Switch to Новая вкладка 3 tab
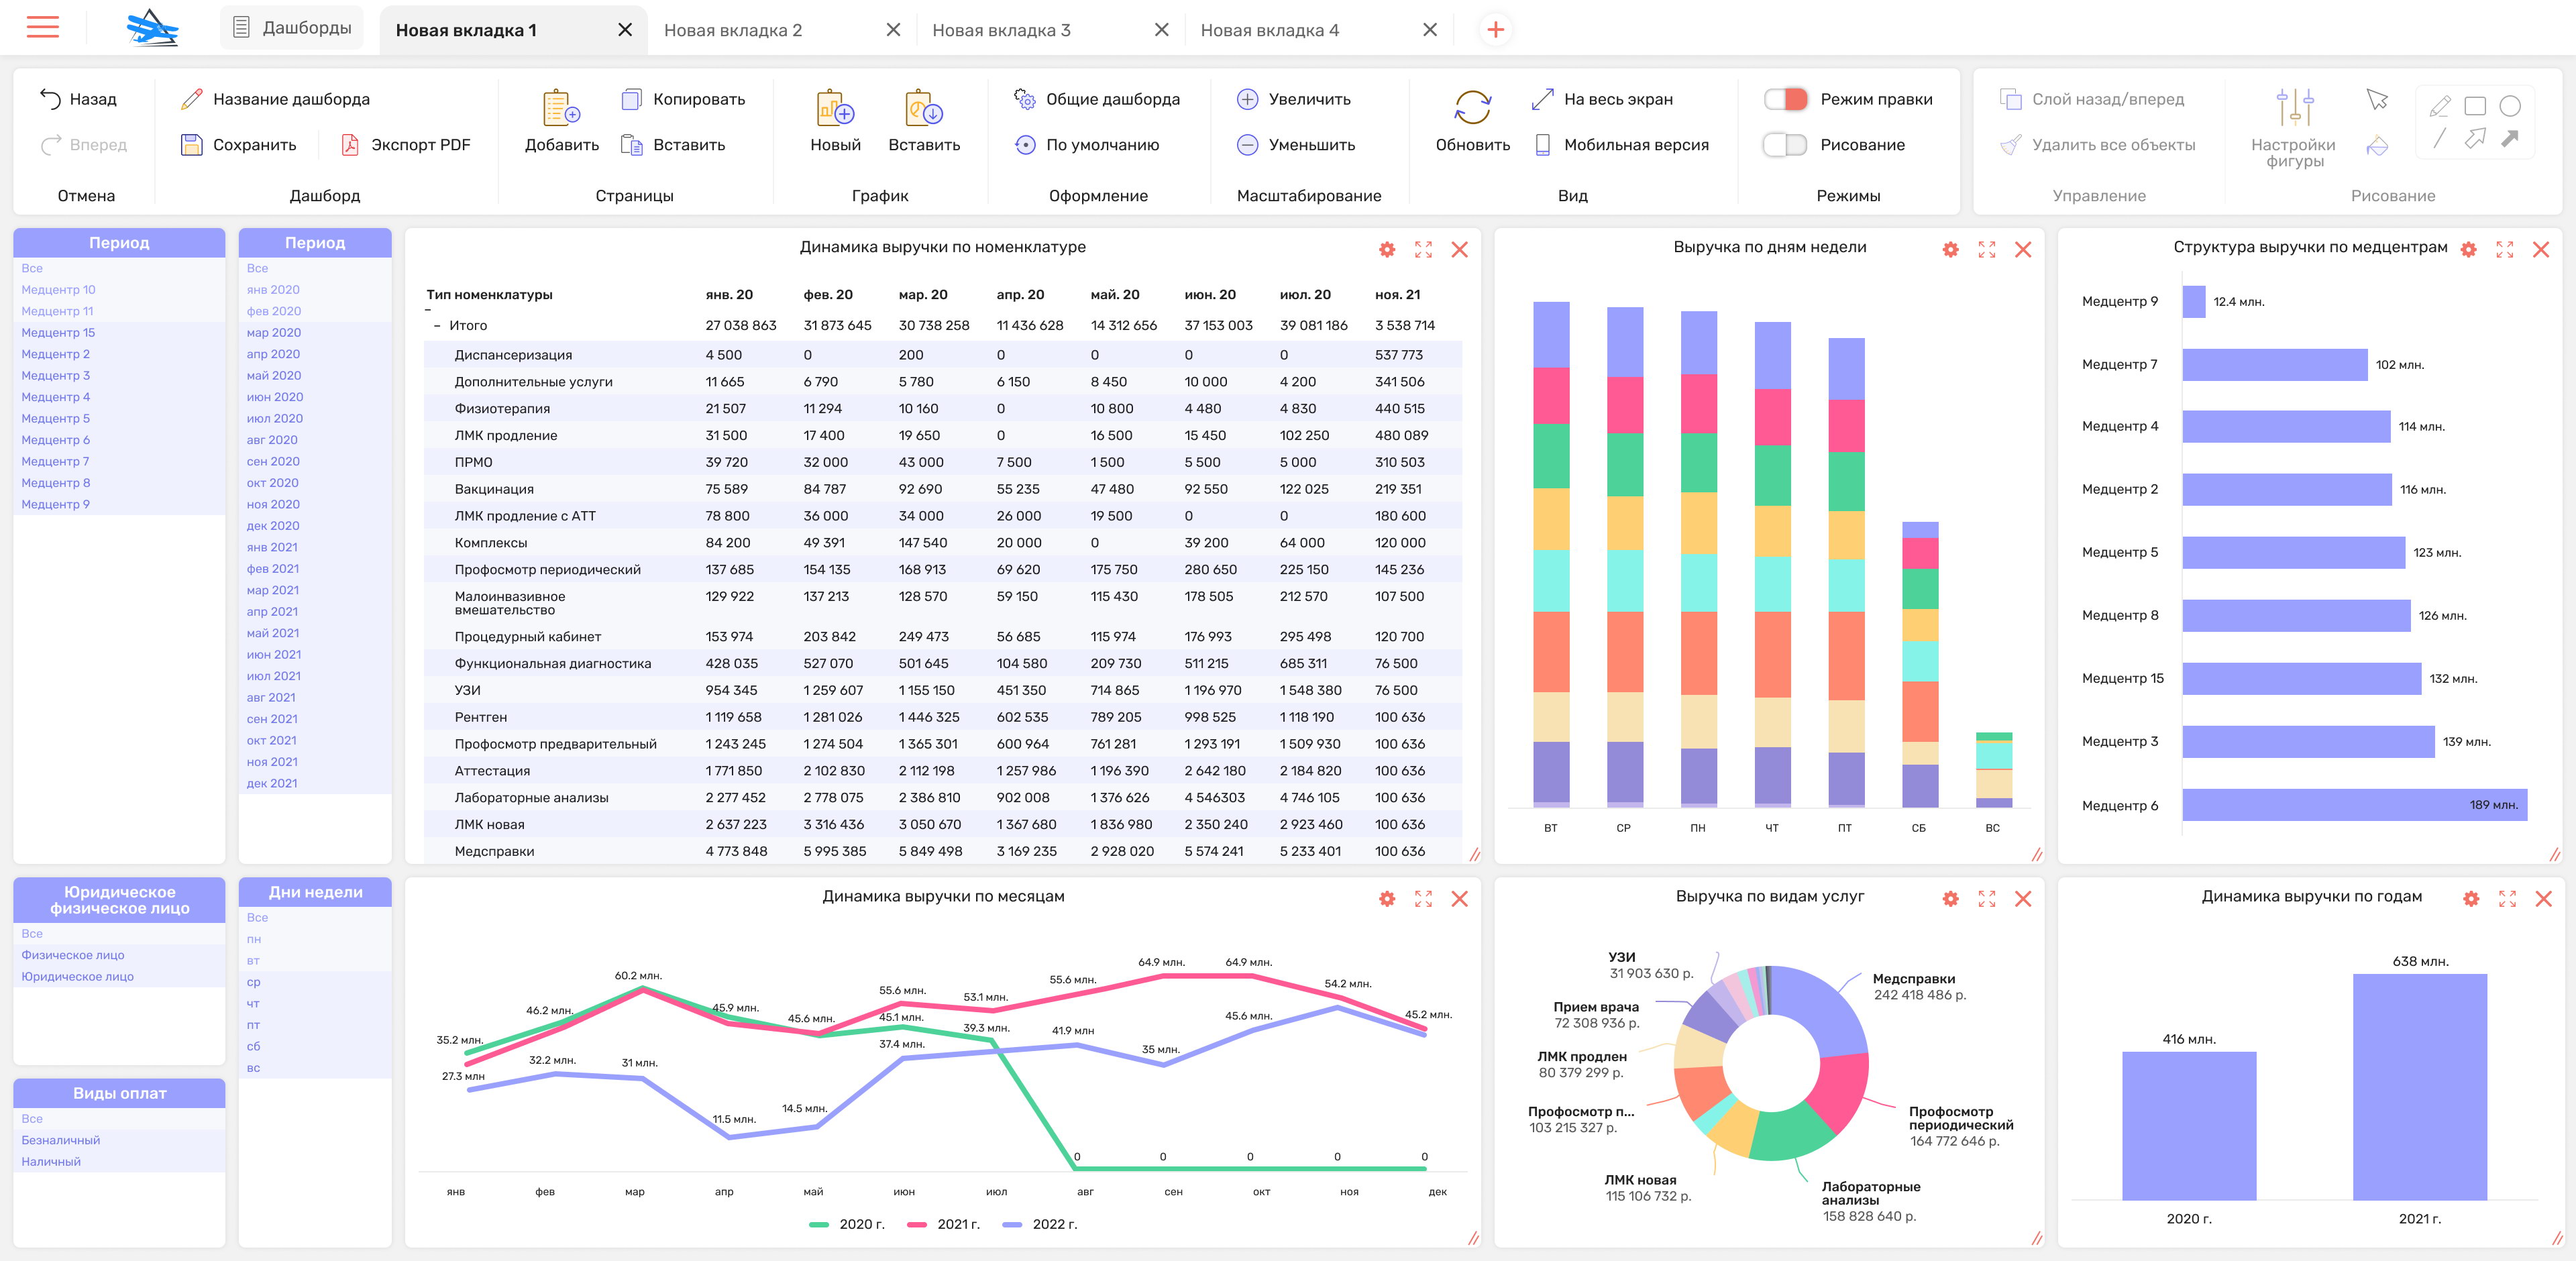2576x1261 pixels. click(x=1001, y=30)
